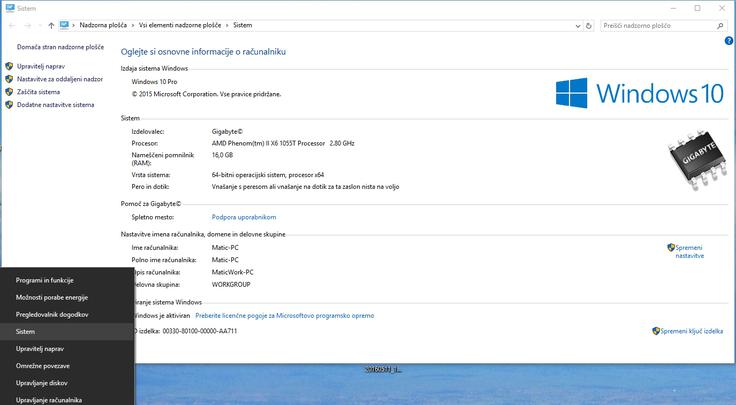Screen dimensions: 736x405
Task: Click the Gigabyte chip logo image
Action: 699,160
